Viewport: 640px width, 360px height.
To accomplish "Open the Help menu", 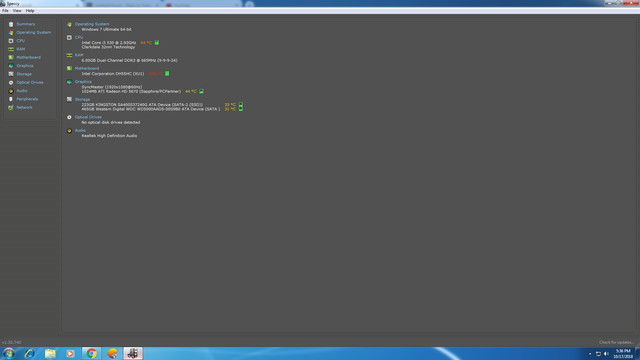I will point(30,11).
